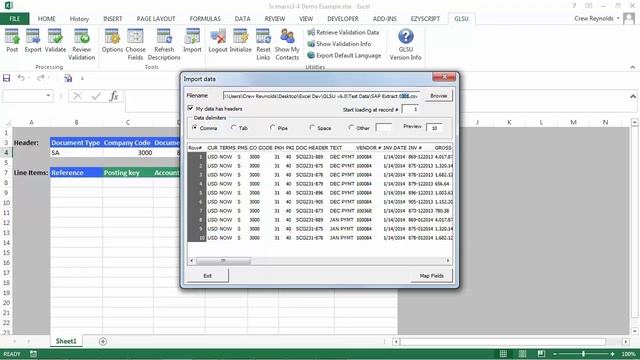Click cell with company code 3000
The image size is (640, 360).
click(128, 152)
